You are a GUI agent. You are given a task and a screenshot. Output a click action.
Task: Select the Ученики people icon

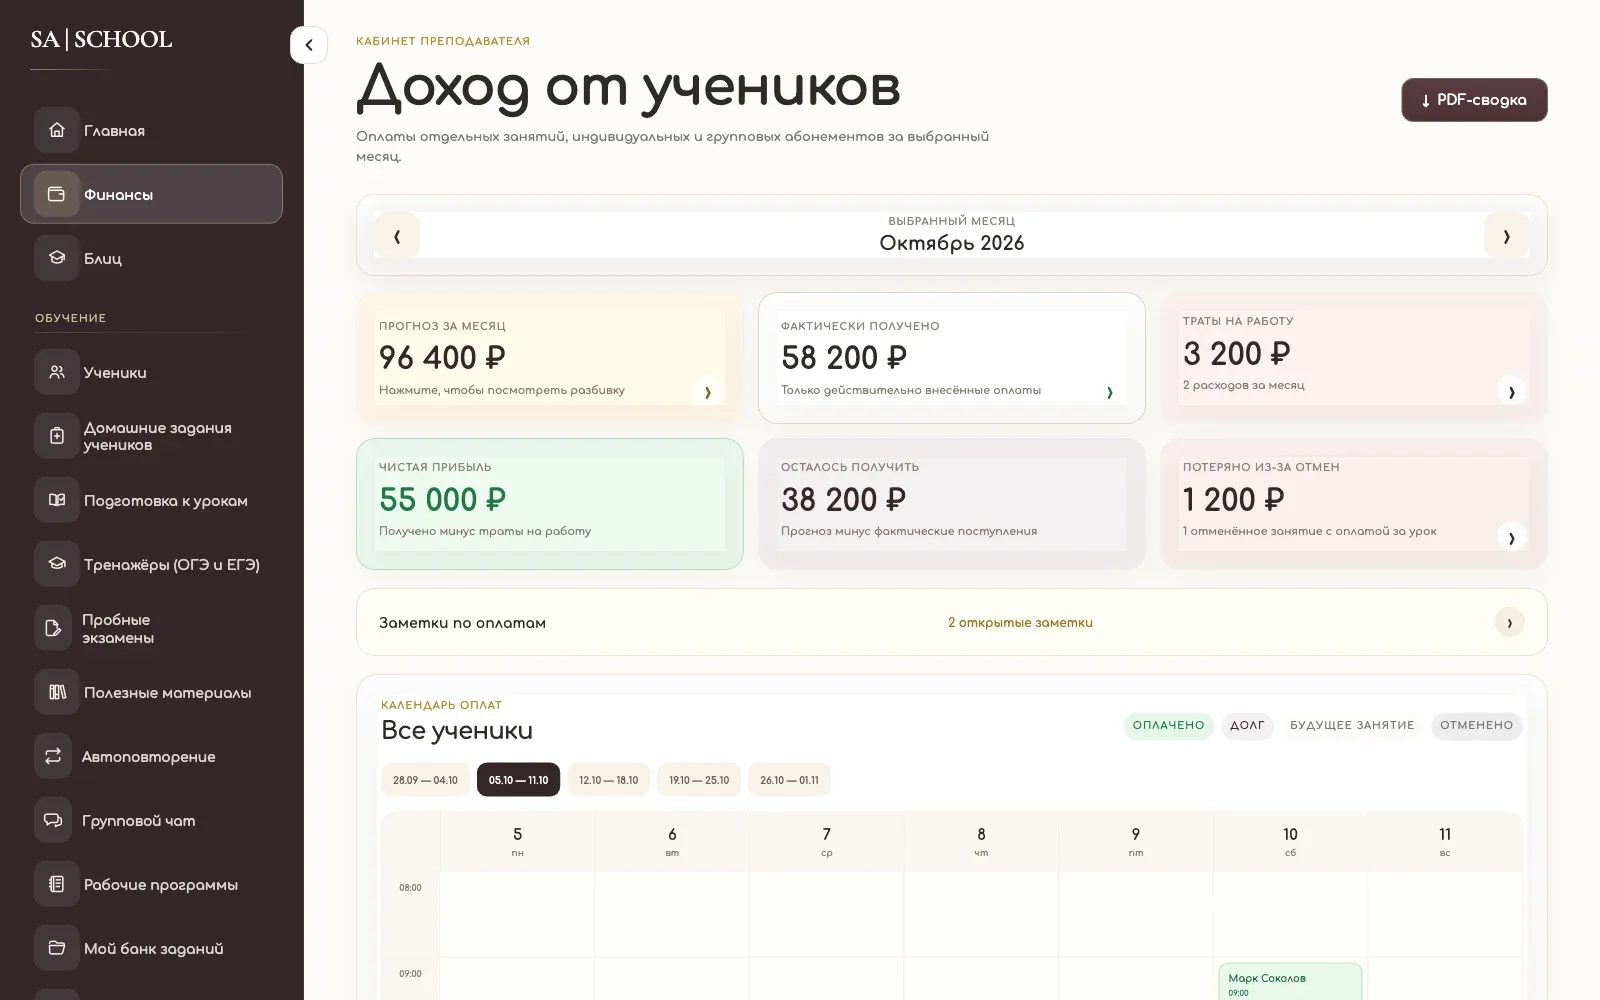tap(57, 372)
